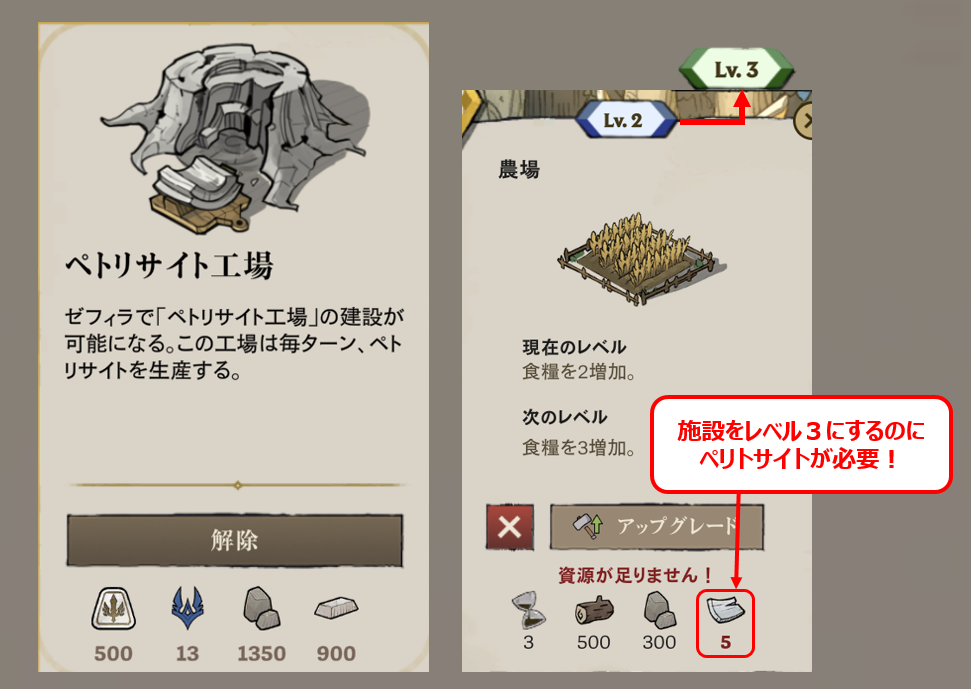Click the petricite sheet resource icon
971x689 pixels.
[726, 610]
